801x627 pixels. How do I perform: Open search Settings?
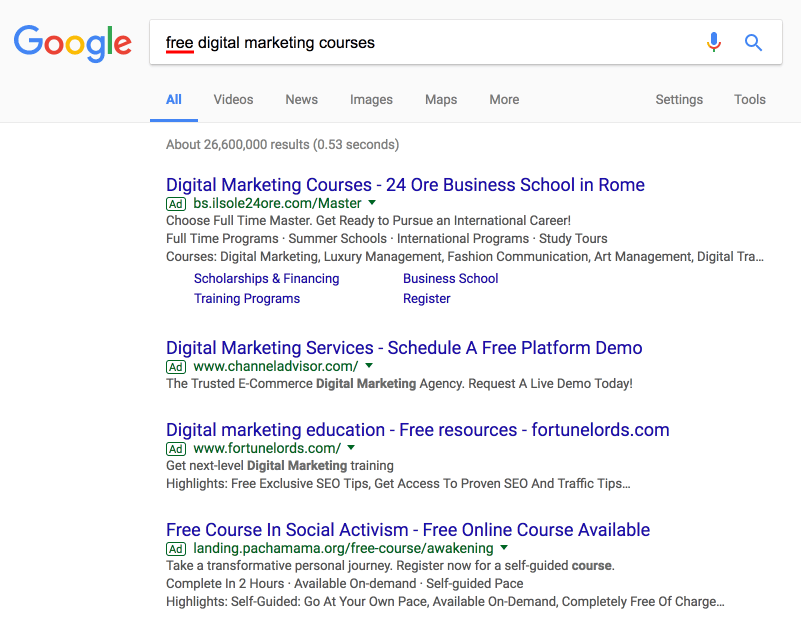679,100
